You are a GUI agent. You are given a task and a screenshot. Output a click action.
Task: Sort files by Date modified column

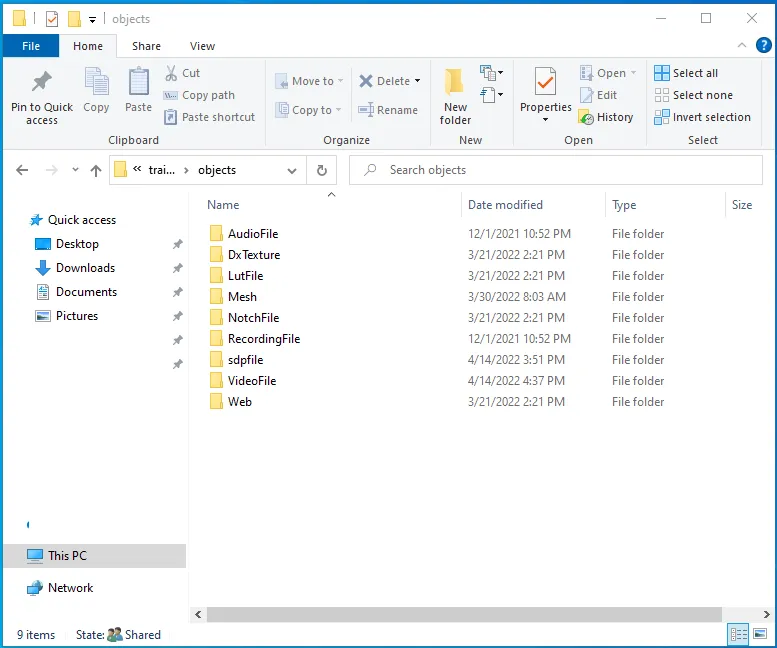tap(505, 205)
